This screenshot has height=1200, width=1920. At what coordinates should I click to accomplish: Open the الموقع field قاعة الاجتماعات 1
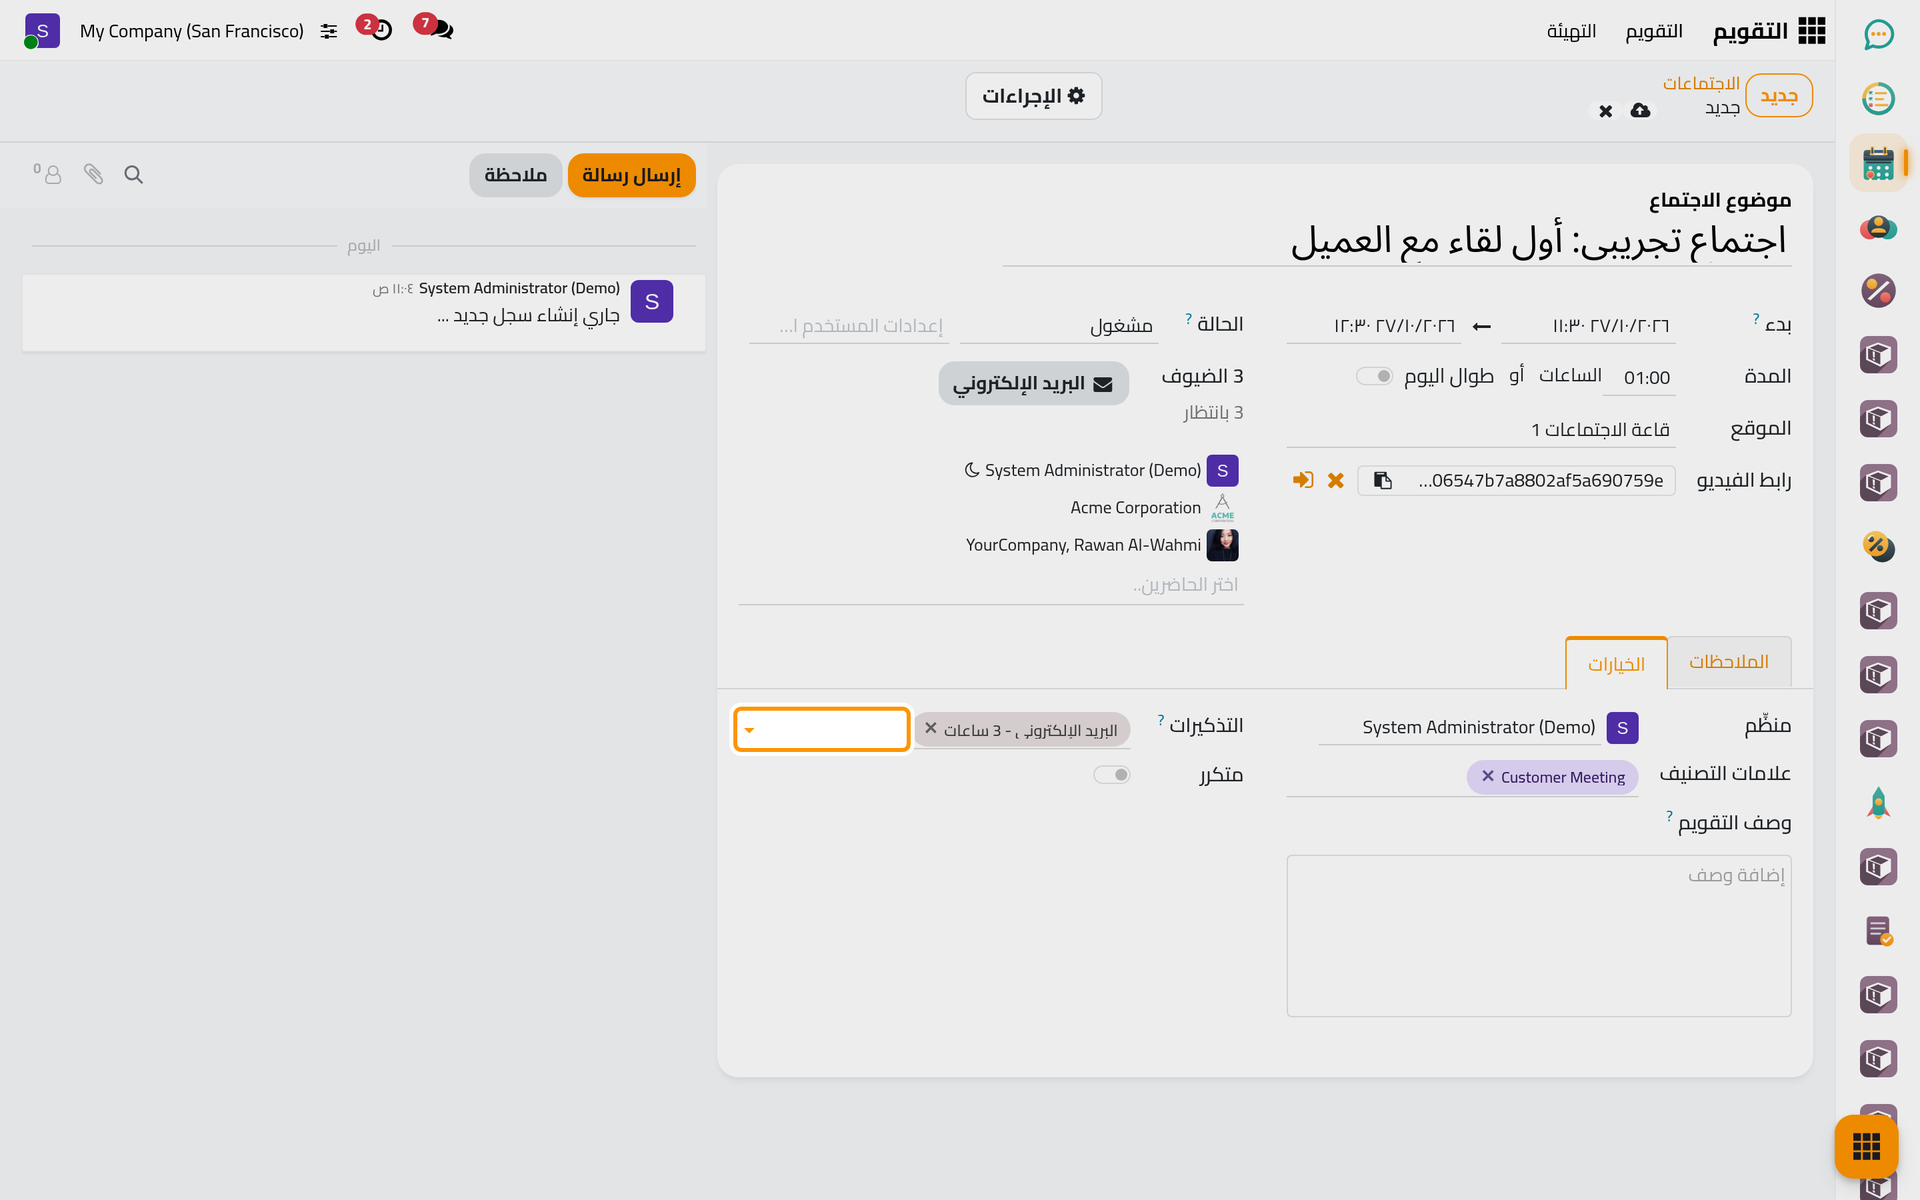coord(1480,430)
